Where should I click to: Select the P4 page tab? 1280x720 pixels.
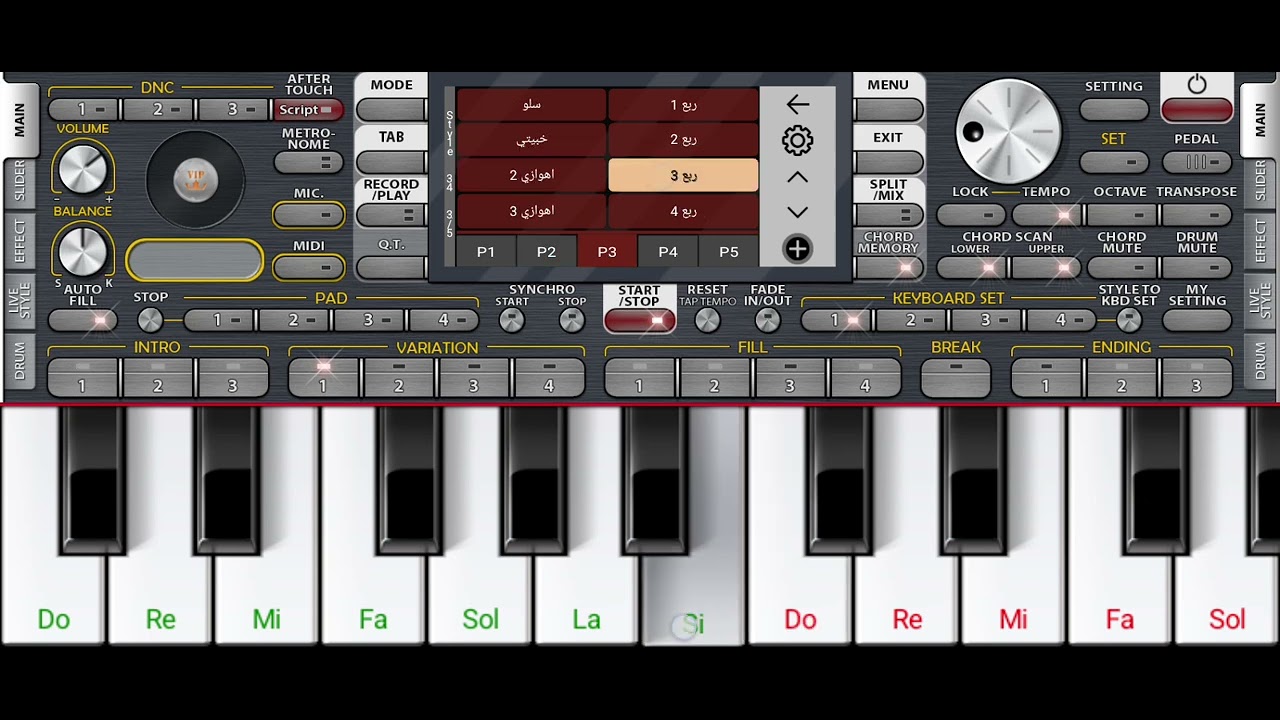668,252
